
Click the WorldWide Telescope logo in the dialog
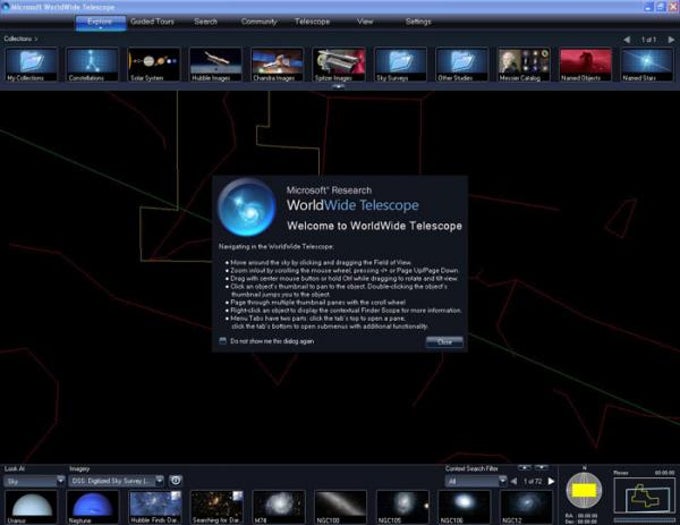(x=247, y=207)
